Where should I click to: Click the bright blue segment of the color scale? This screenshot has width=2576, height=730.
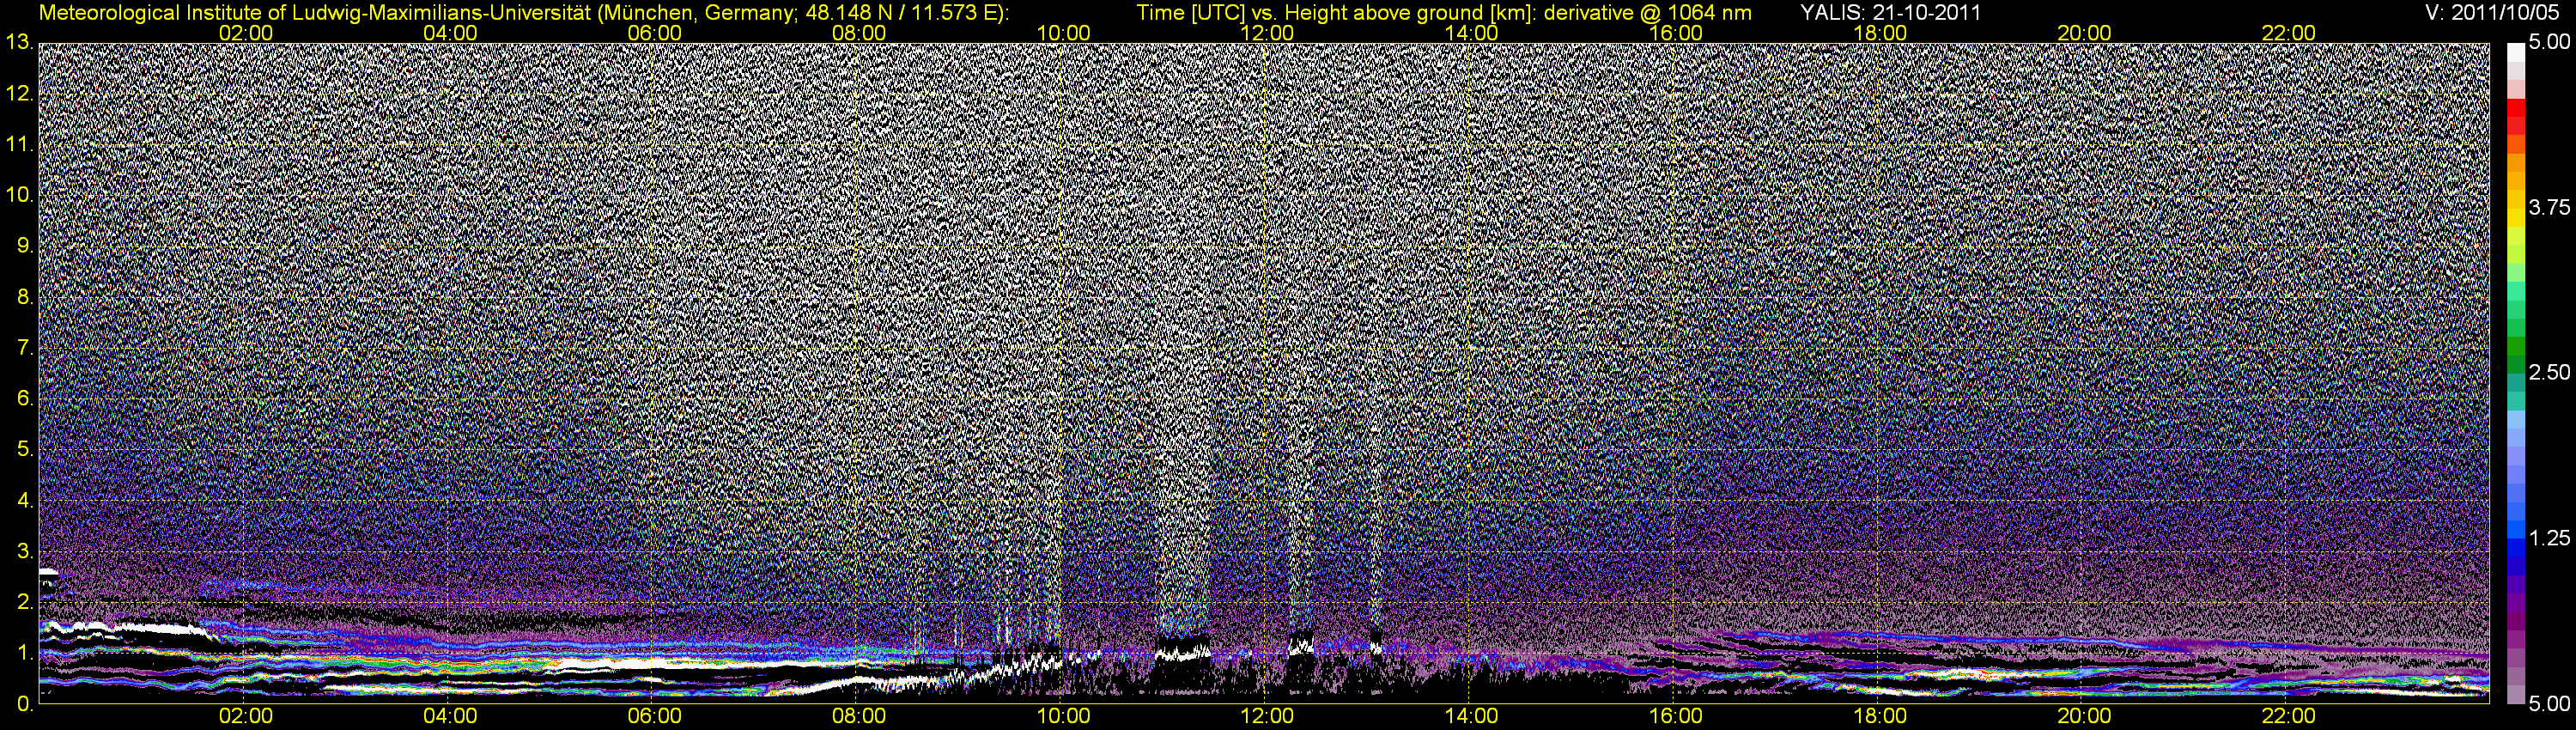(x=2515, y=531)
